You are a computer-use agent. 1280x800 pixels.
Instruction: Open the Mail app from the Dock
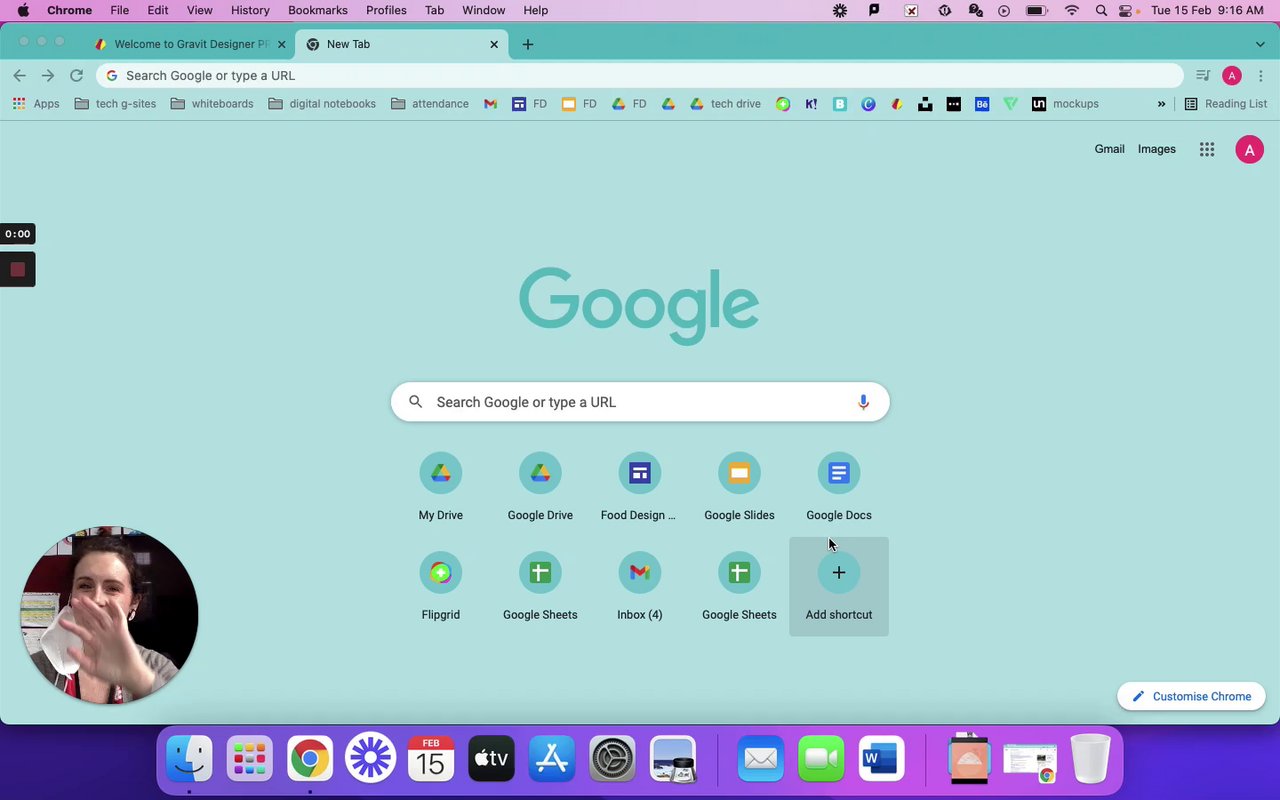(761, 759)
